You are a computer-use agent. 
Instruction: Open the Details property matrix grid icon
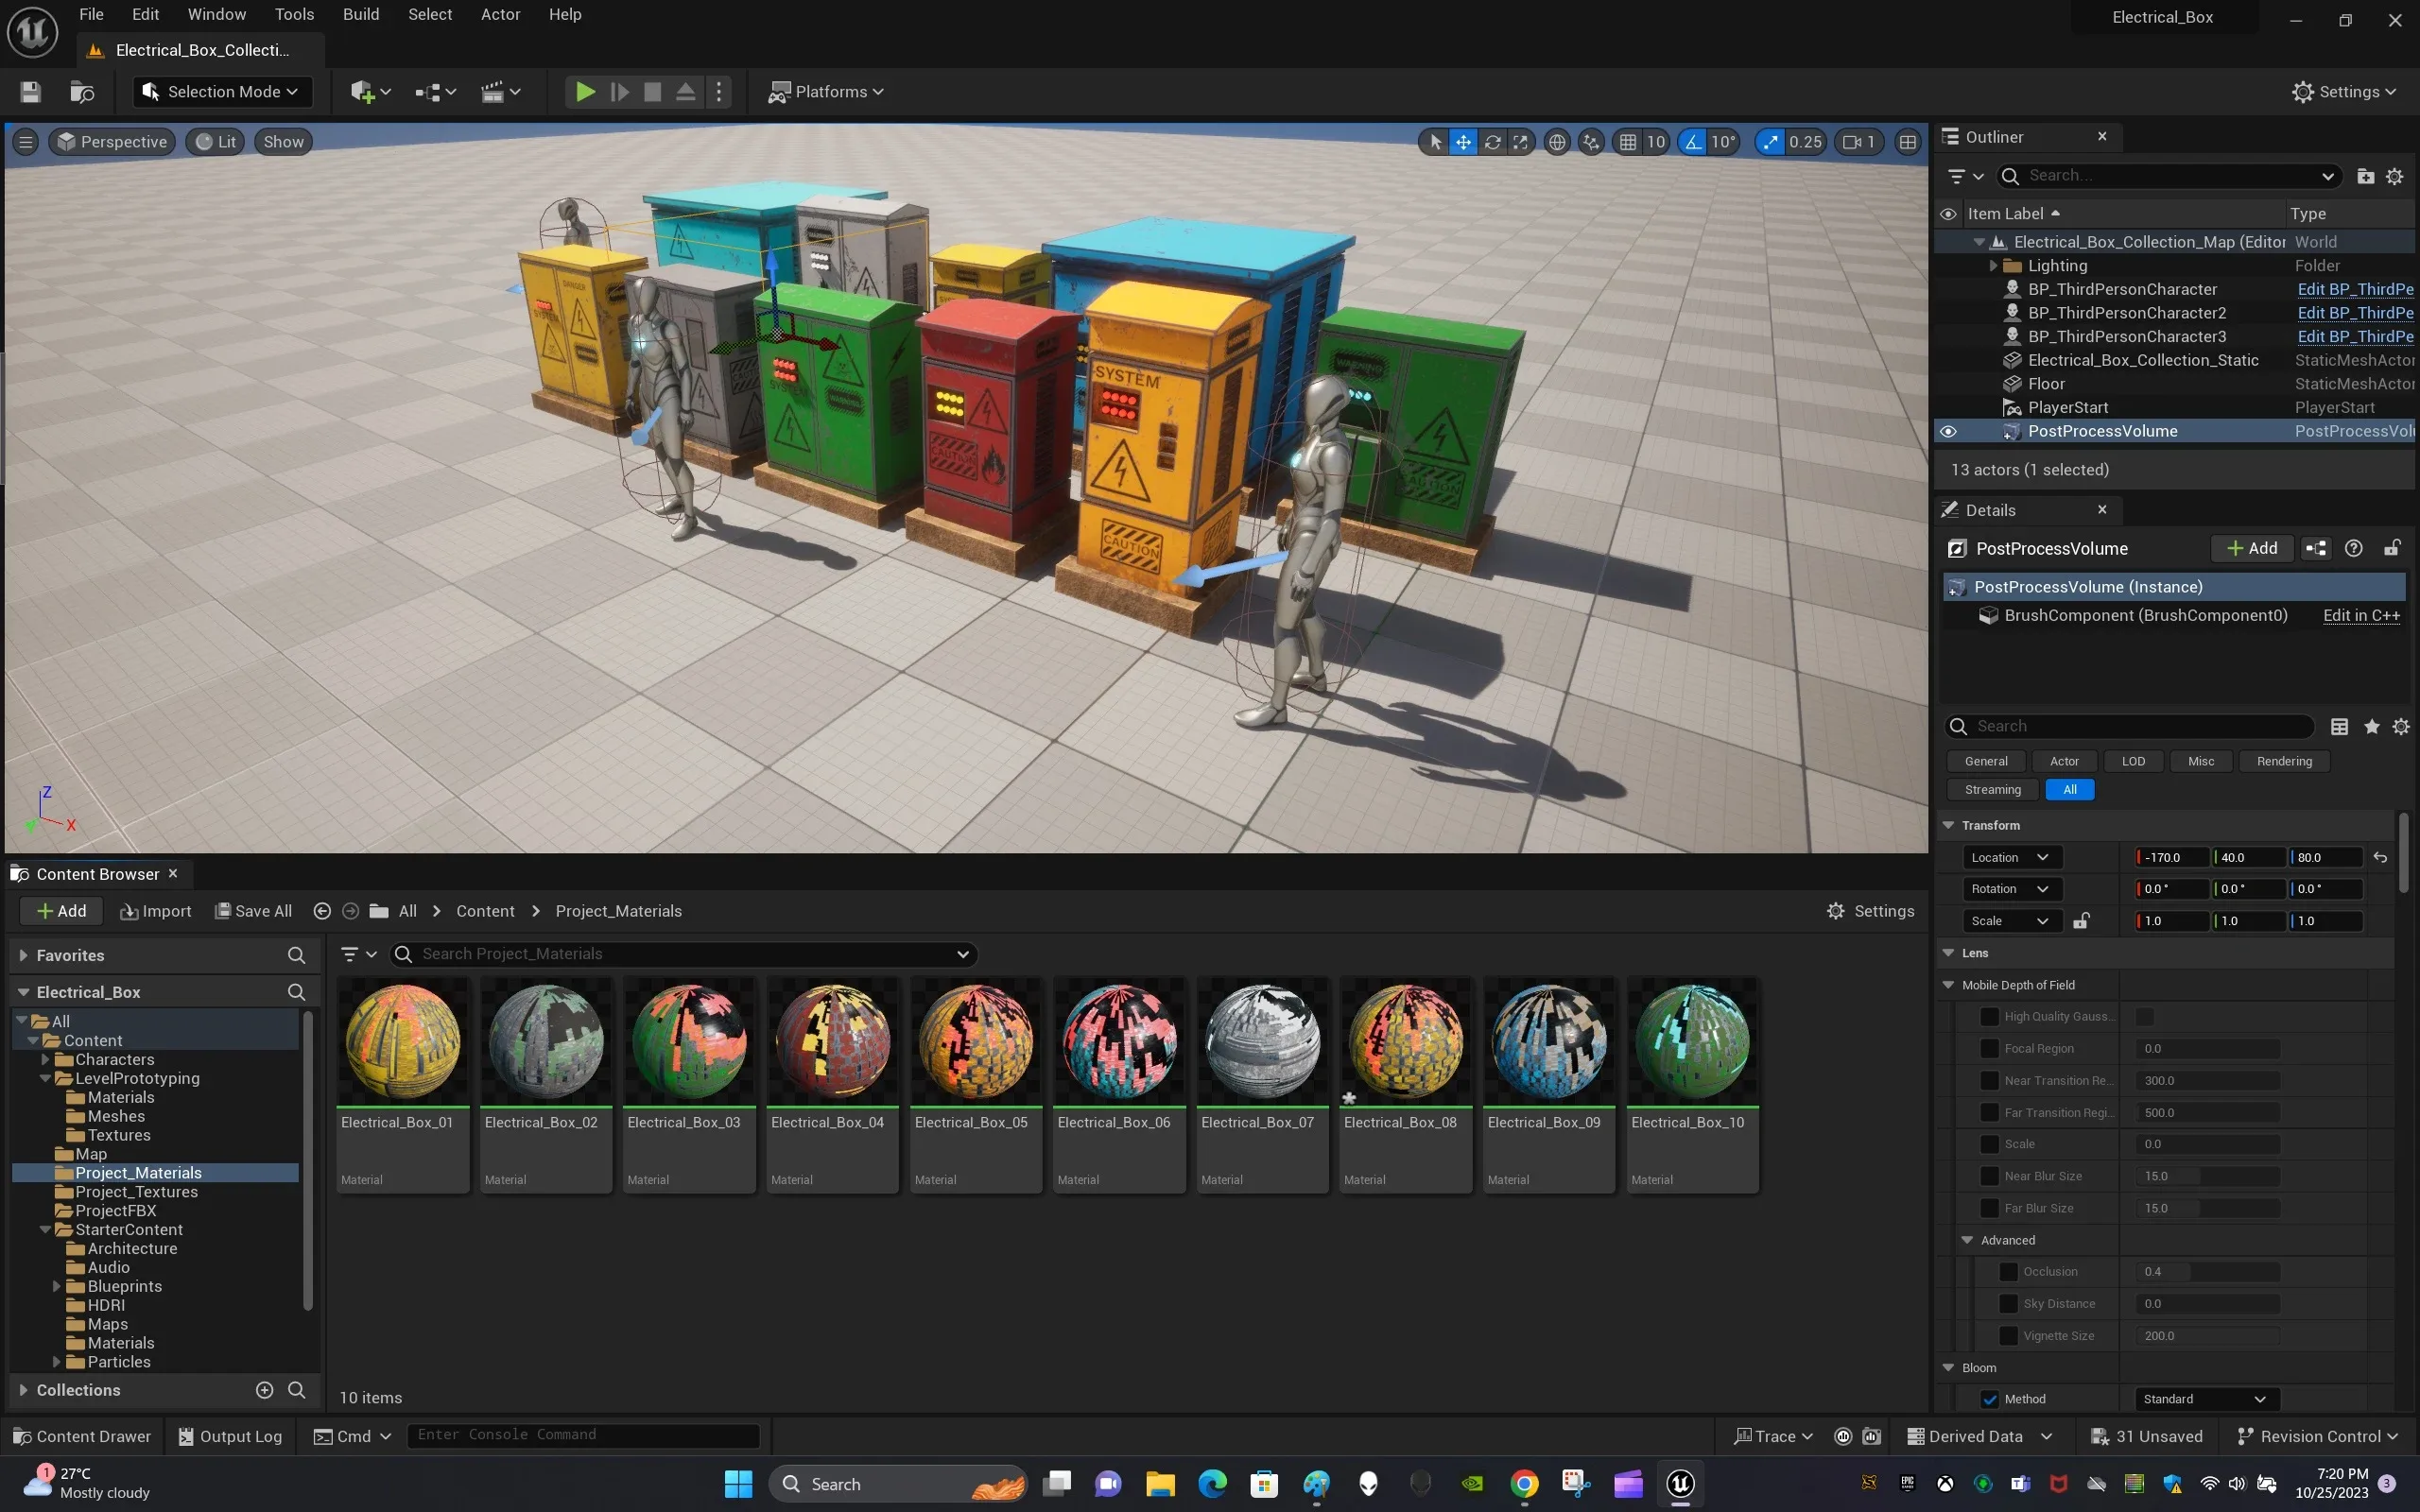(x=2339, y=727)
